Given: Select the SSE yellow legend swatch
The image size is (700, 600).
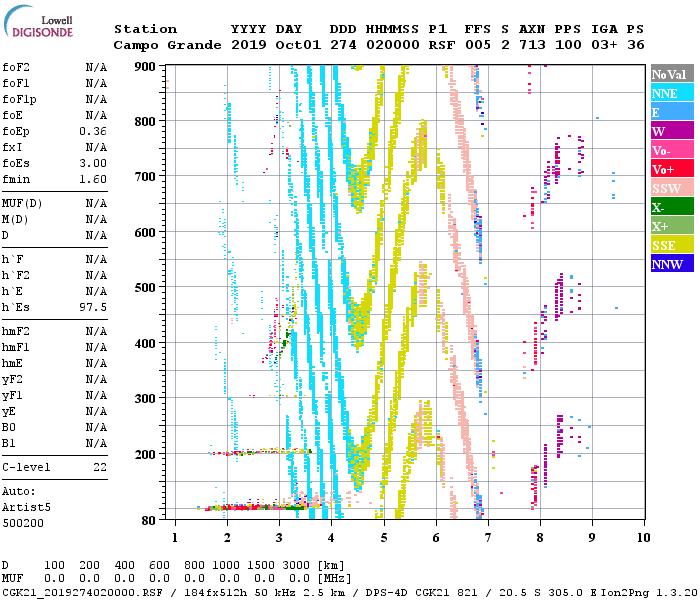Looking at the screenshot, I should (x=672, y=245).
